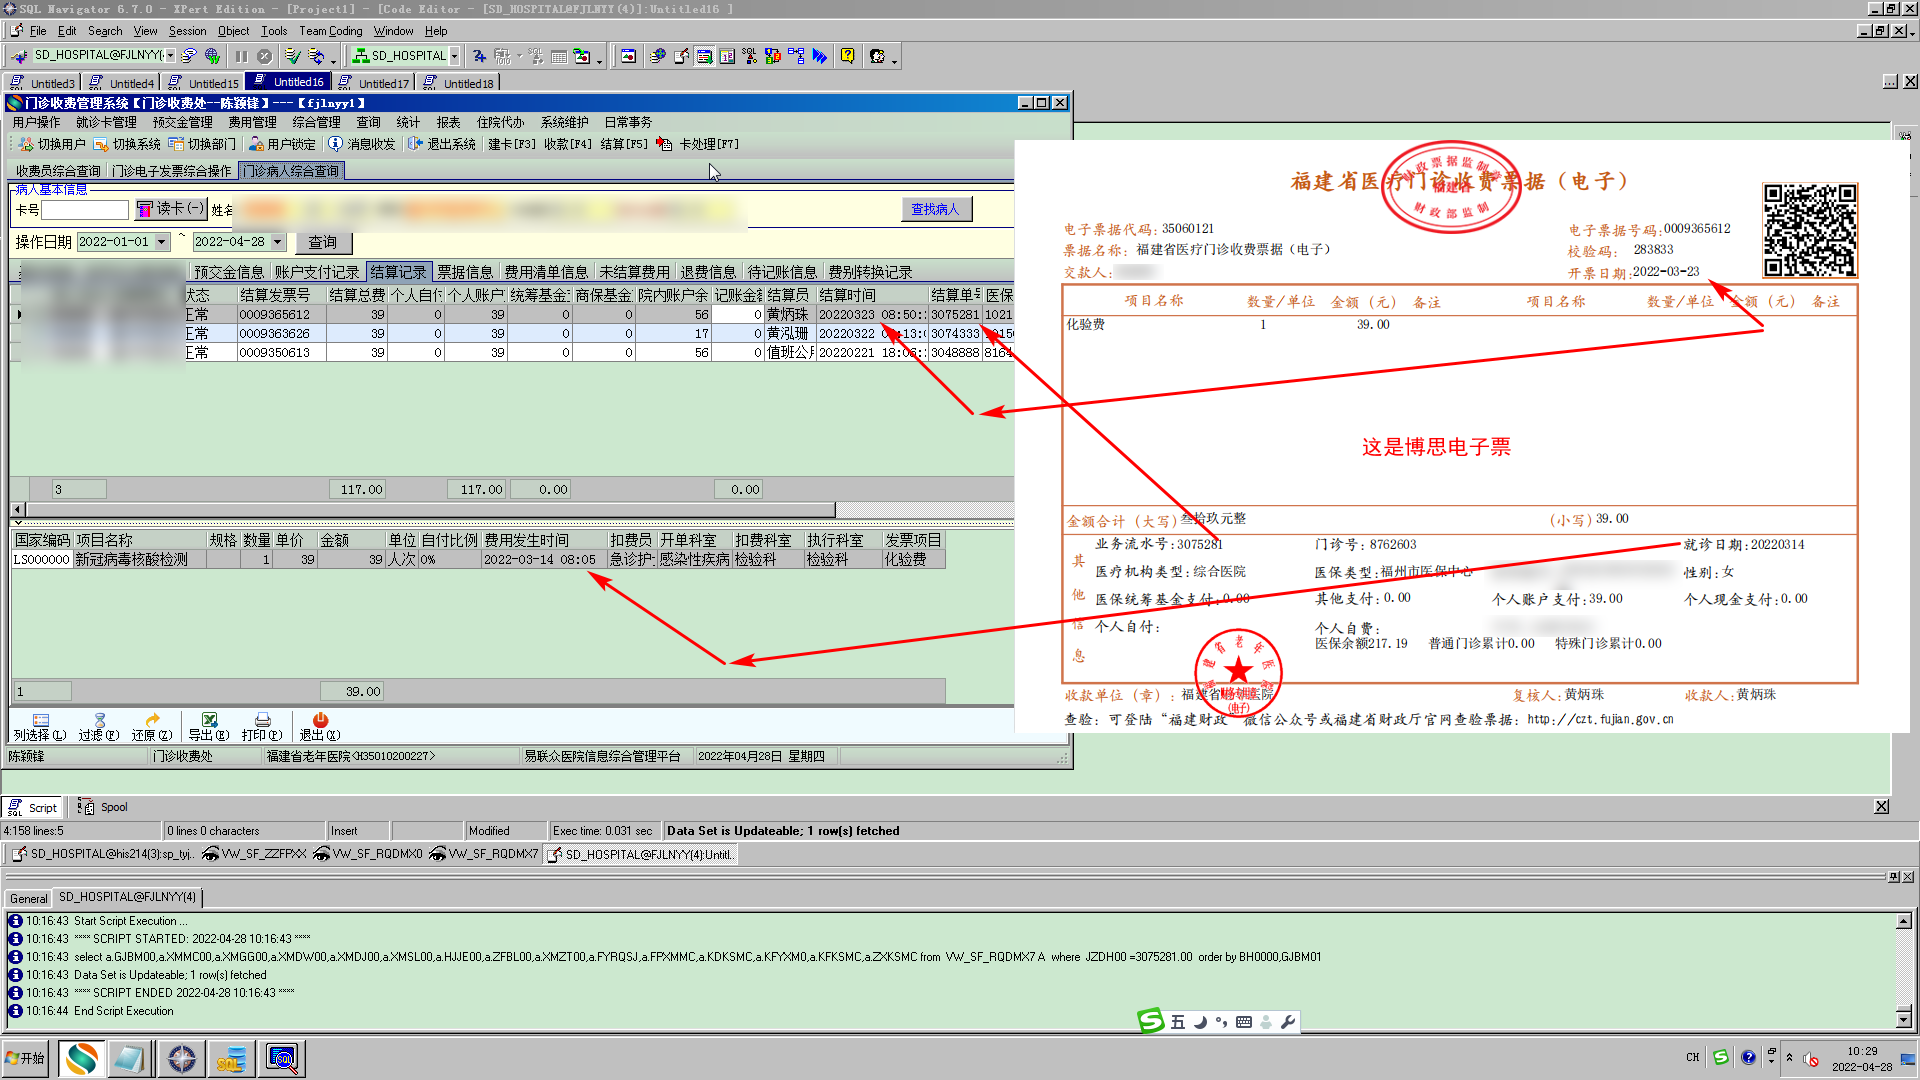
Task: Expand the SD_HOSPITAL schema combo box
Action: coord(454,56)
